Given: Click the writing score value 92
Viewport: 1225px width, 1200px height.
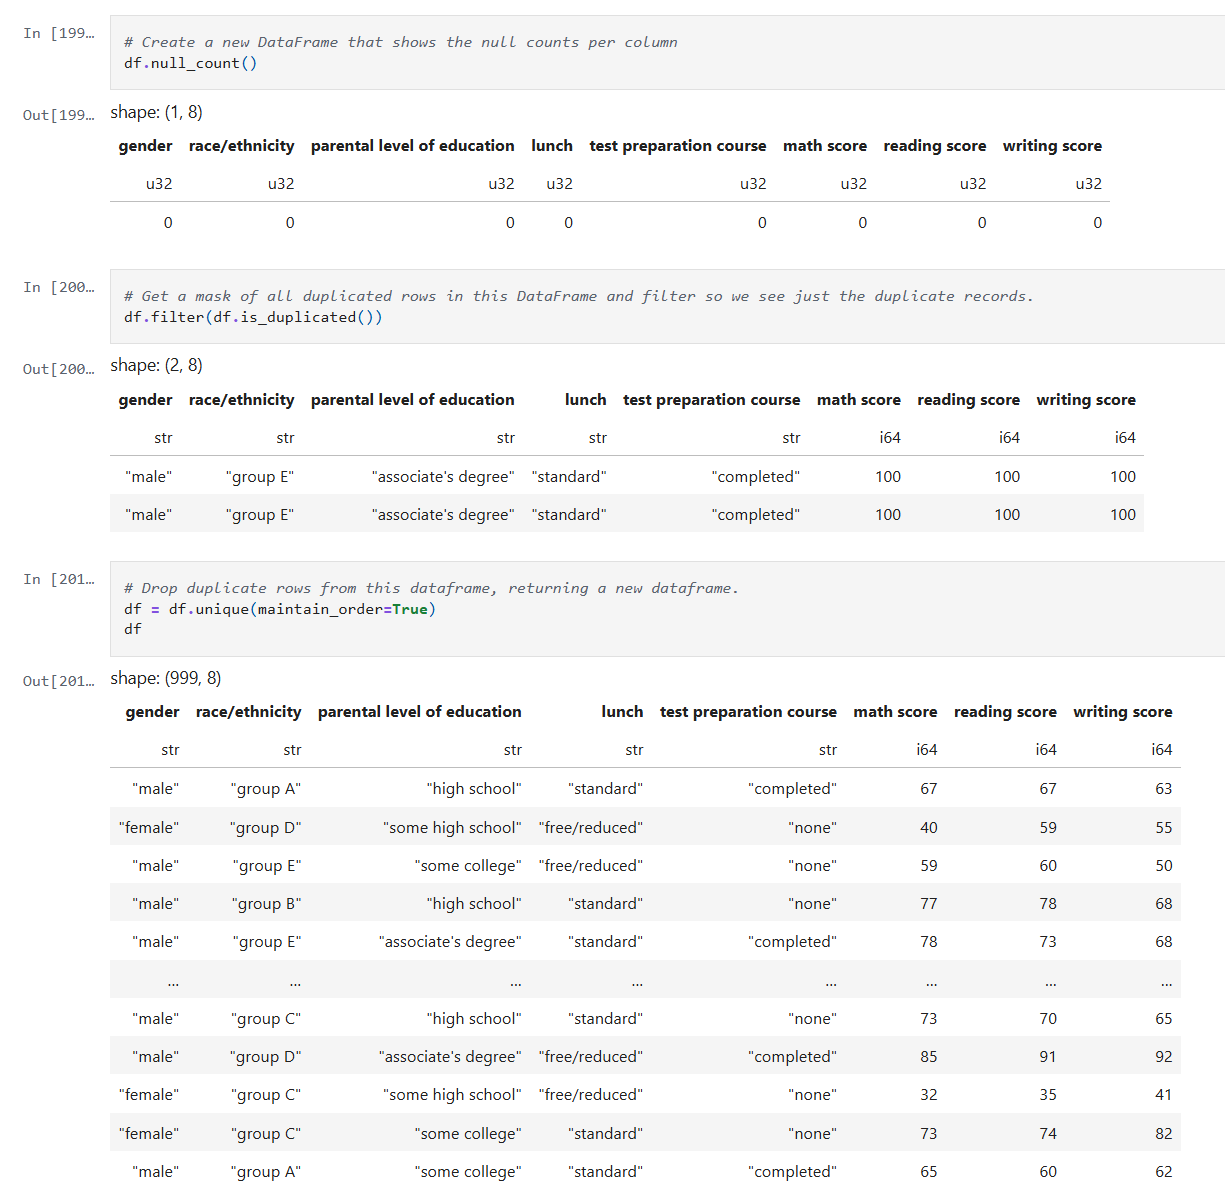Looking at the screenshot, I should (x=1163, y=1057).
